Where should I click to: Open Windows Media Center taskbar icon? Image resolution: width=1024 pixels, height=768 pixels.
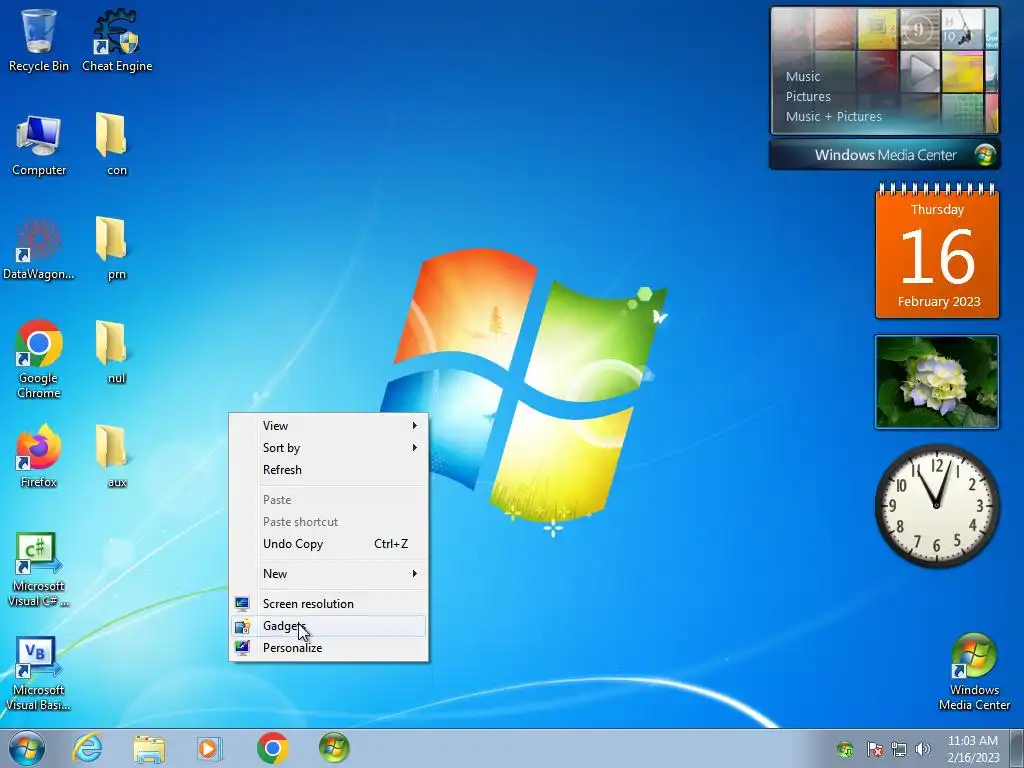pos(334,748)
